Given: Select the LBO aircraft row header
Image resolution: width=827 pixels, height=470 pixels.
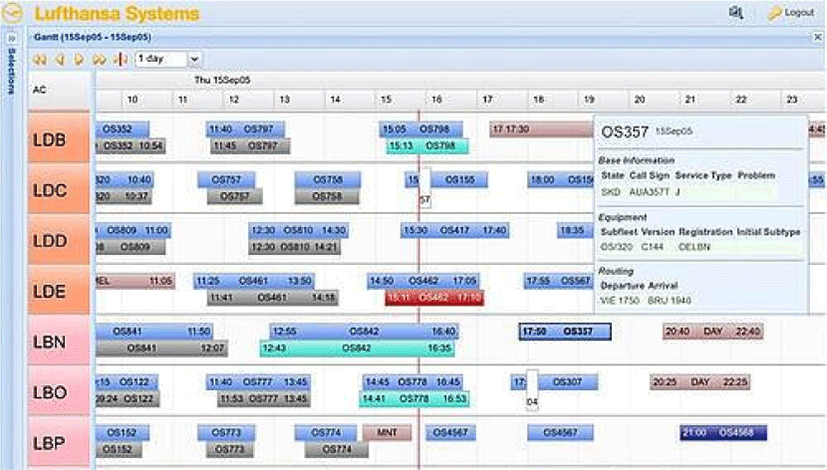Looking at the screenshot, I should (59, 392).
